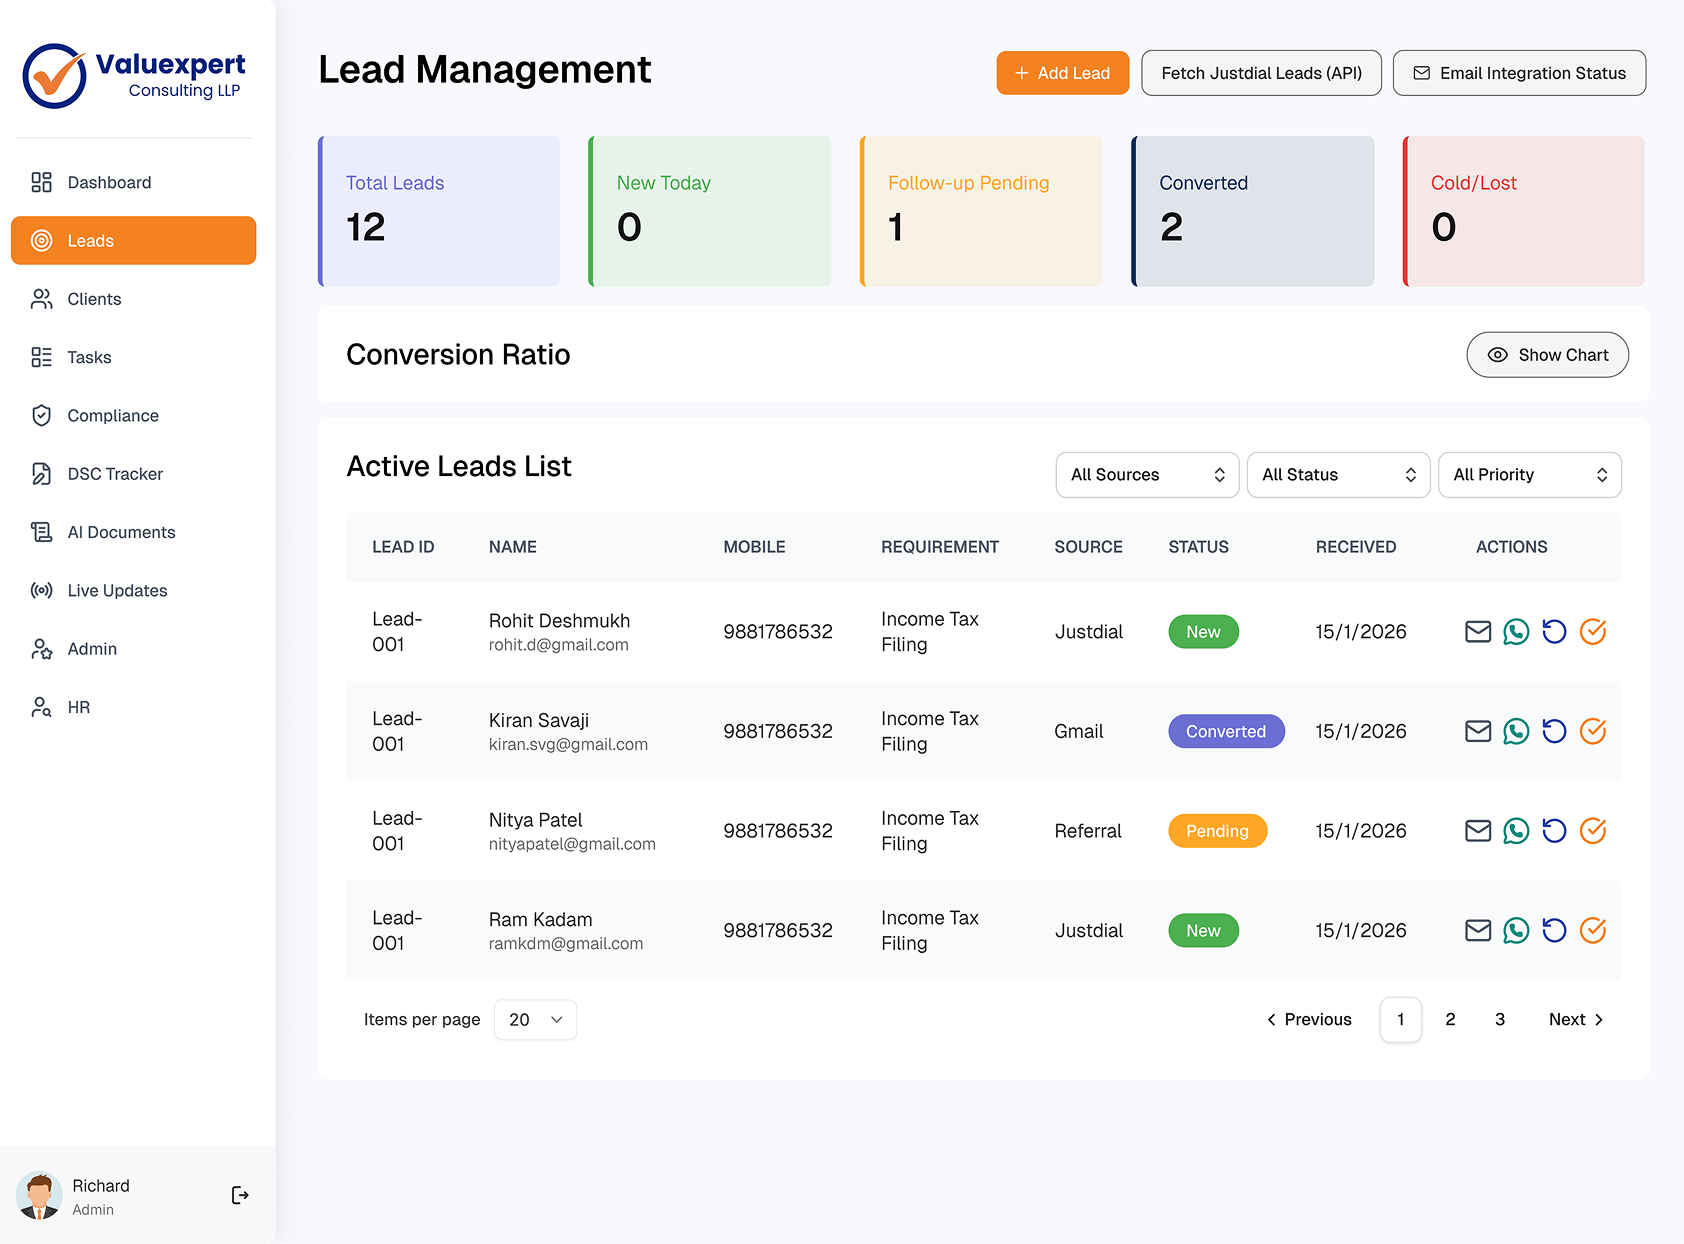Image resolution: width=1684 pixels, height=1244 pixels.
Task: Click kiran.svg@gmail.com email text
Action: click(568, 744)
